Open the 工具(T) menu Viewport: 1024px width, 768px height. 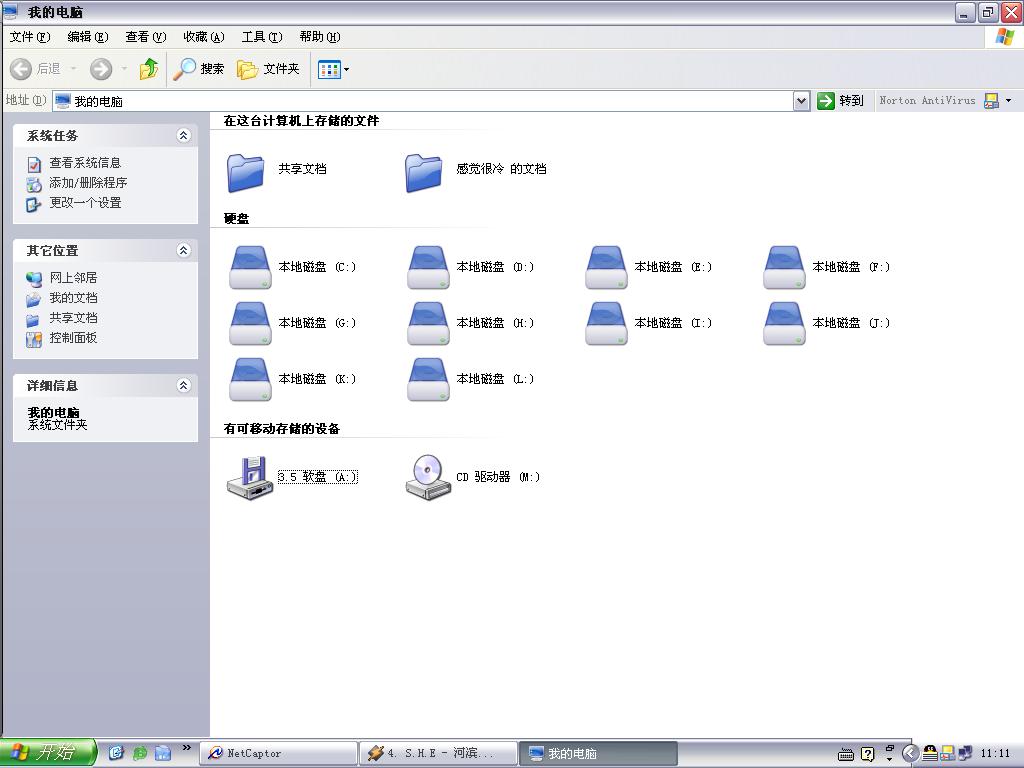pyautogui.click(x=261, y=37)
